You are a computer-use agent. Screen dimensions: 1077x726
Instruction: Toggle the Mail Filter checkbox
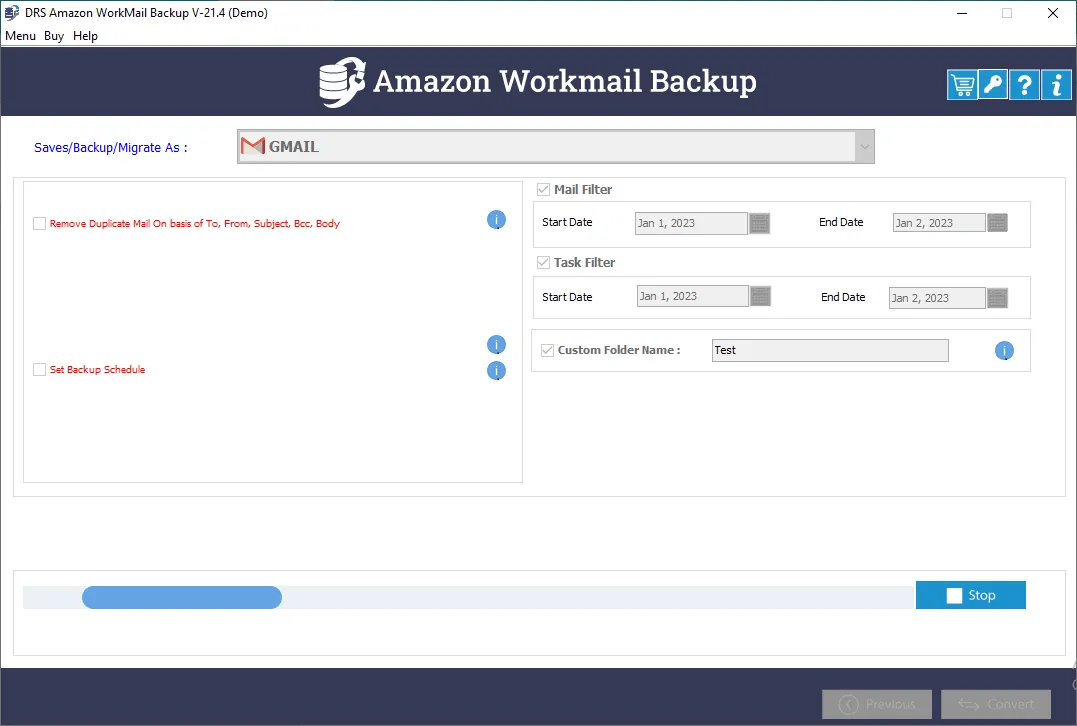pyautogui.click(x=543, y=190)
